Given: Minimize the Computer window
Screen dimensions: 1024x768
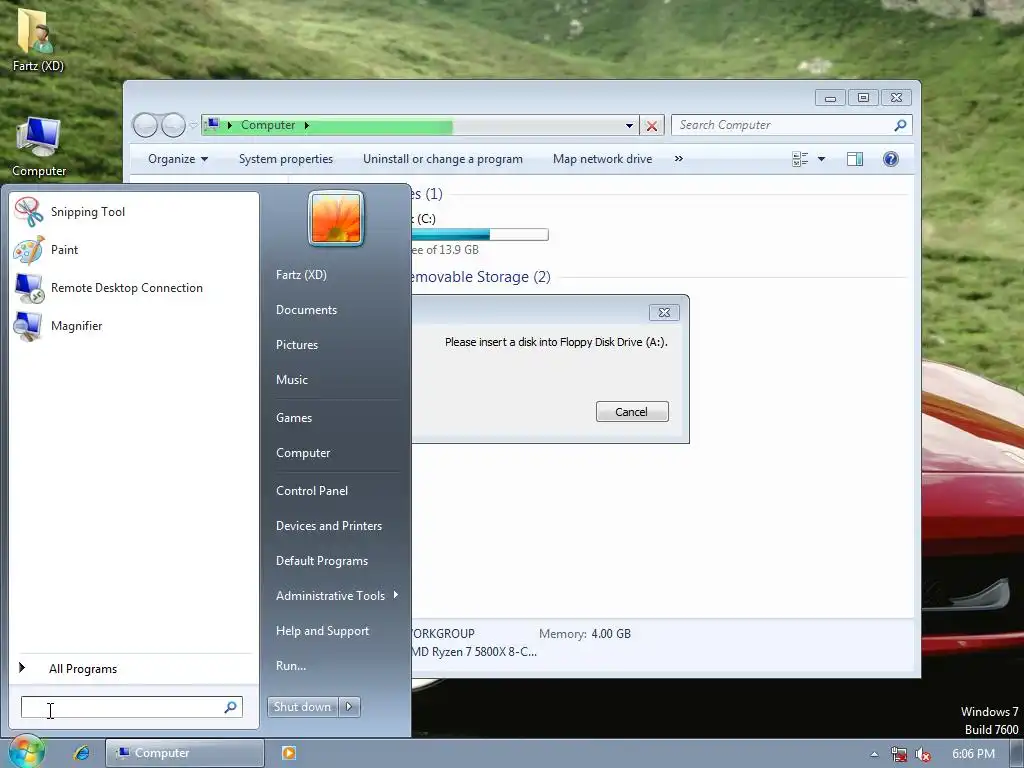Looking at the screenshot, I should (830, 98).
